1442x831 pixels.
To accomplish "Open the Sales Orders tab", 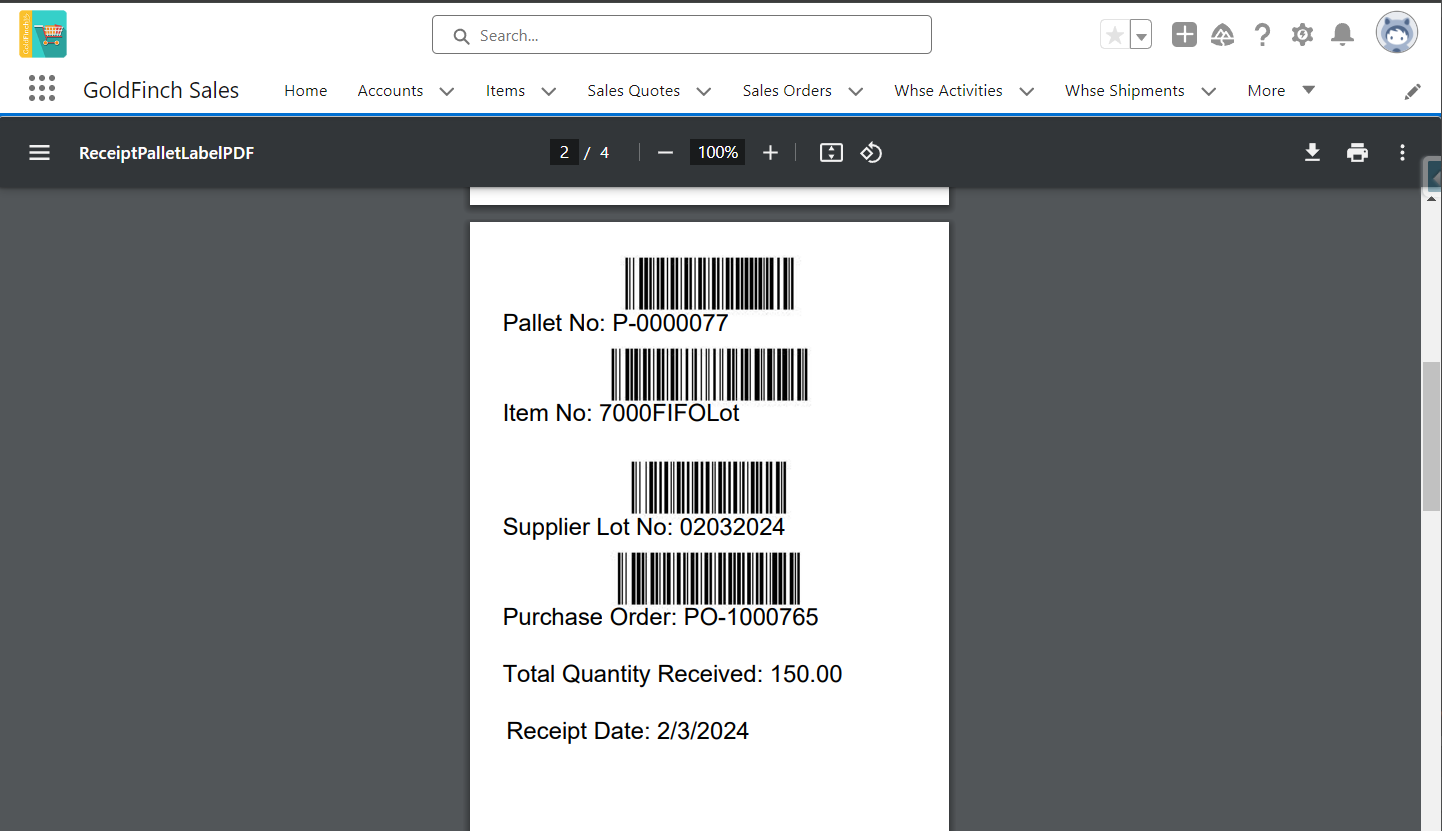I will [x=787, y=90].
